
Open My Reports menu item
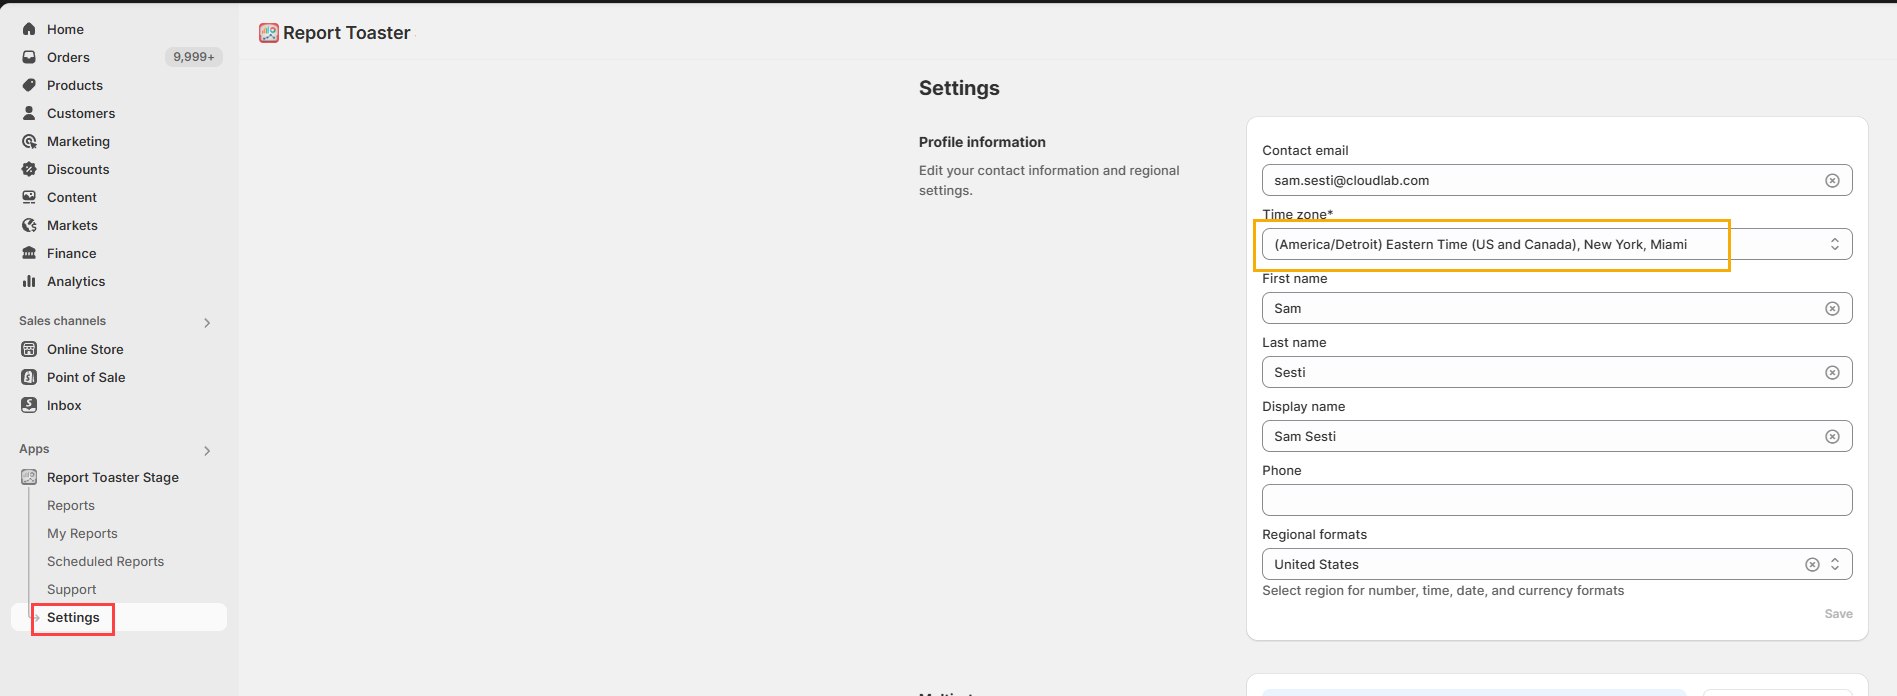click(x=82, y=534)
